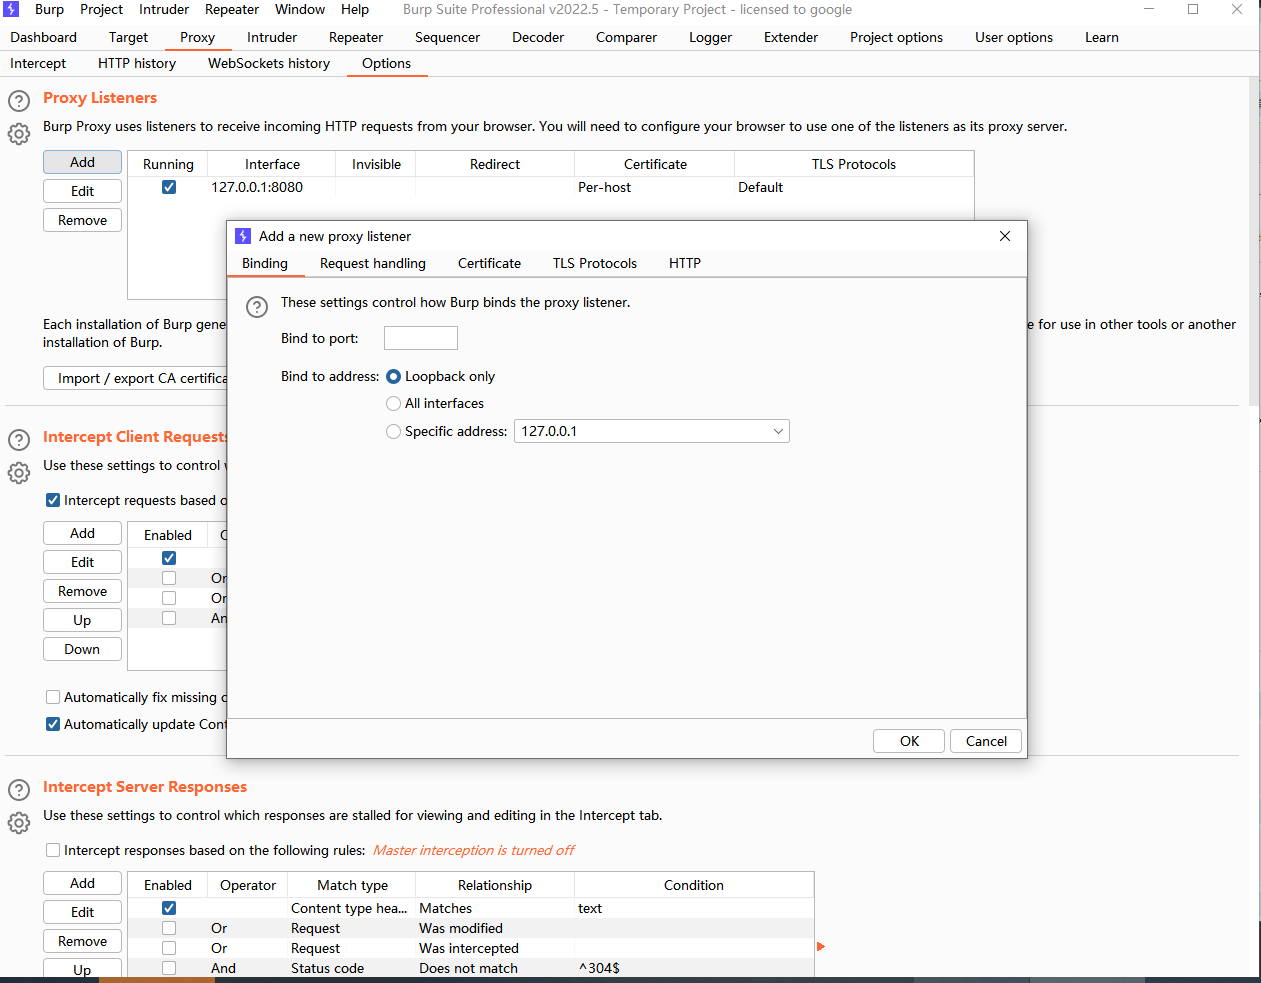Screen dimensions: 1261x983
Task: Select All interfaces radio button
Action: (x=393, y=404)
